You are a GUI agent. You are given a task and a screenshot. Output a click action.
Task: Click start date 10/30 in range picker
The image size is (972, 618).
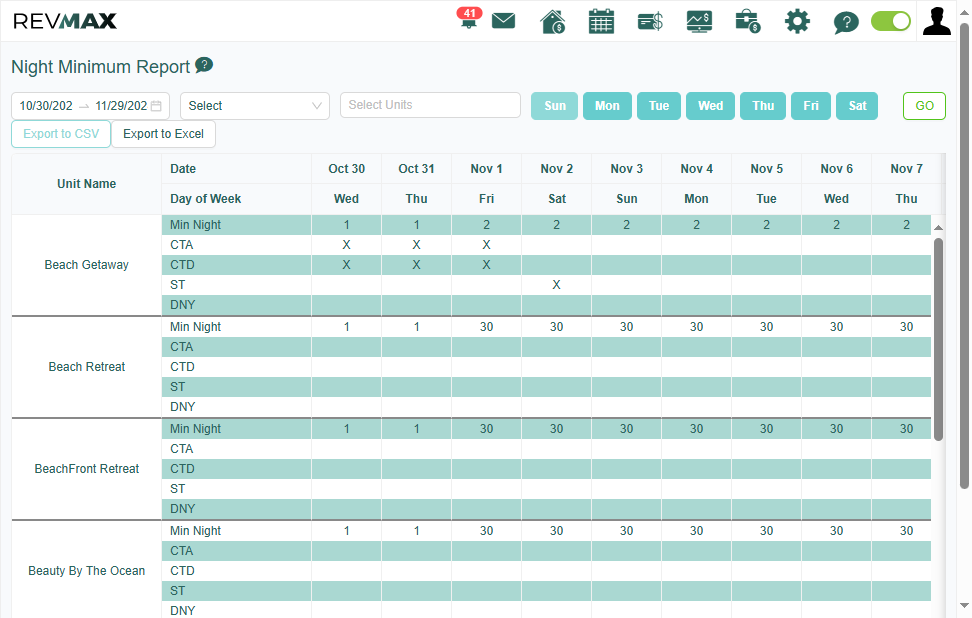pyautogui.click(x=46, y=106)
